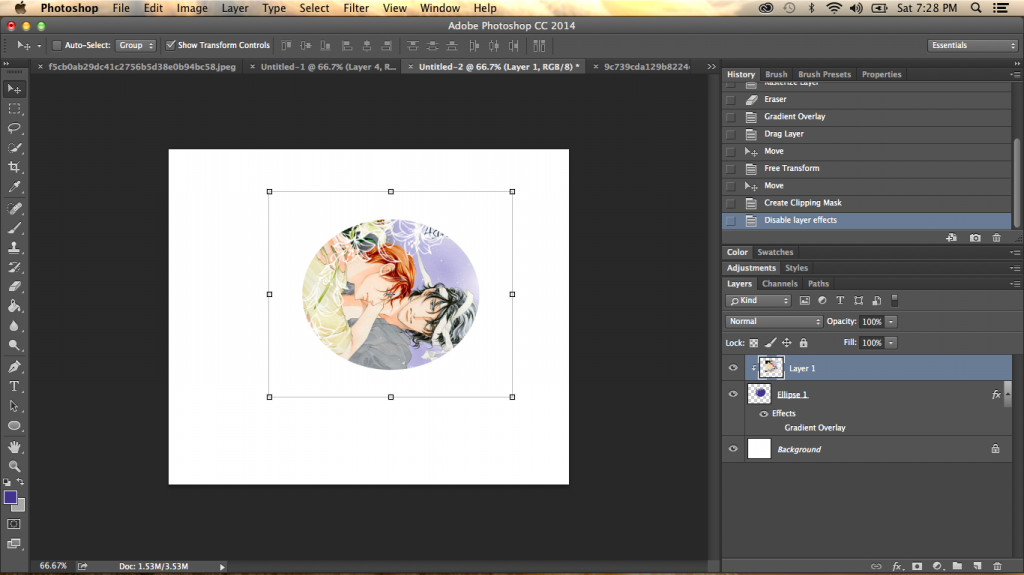Hide the Background layer
Viewport: 1024px width, 575px height.
pos(733,449)
